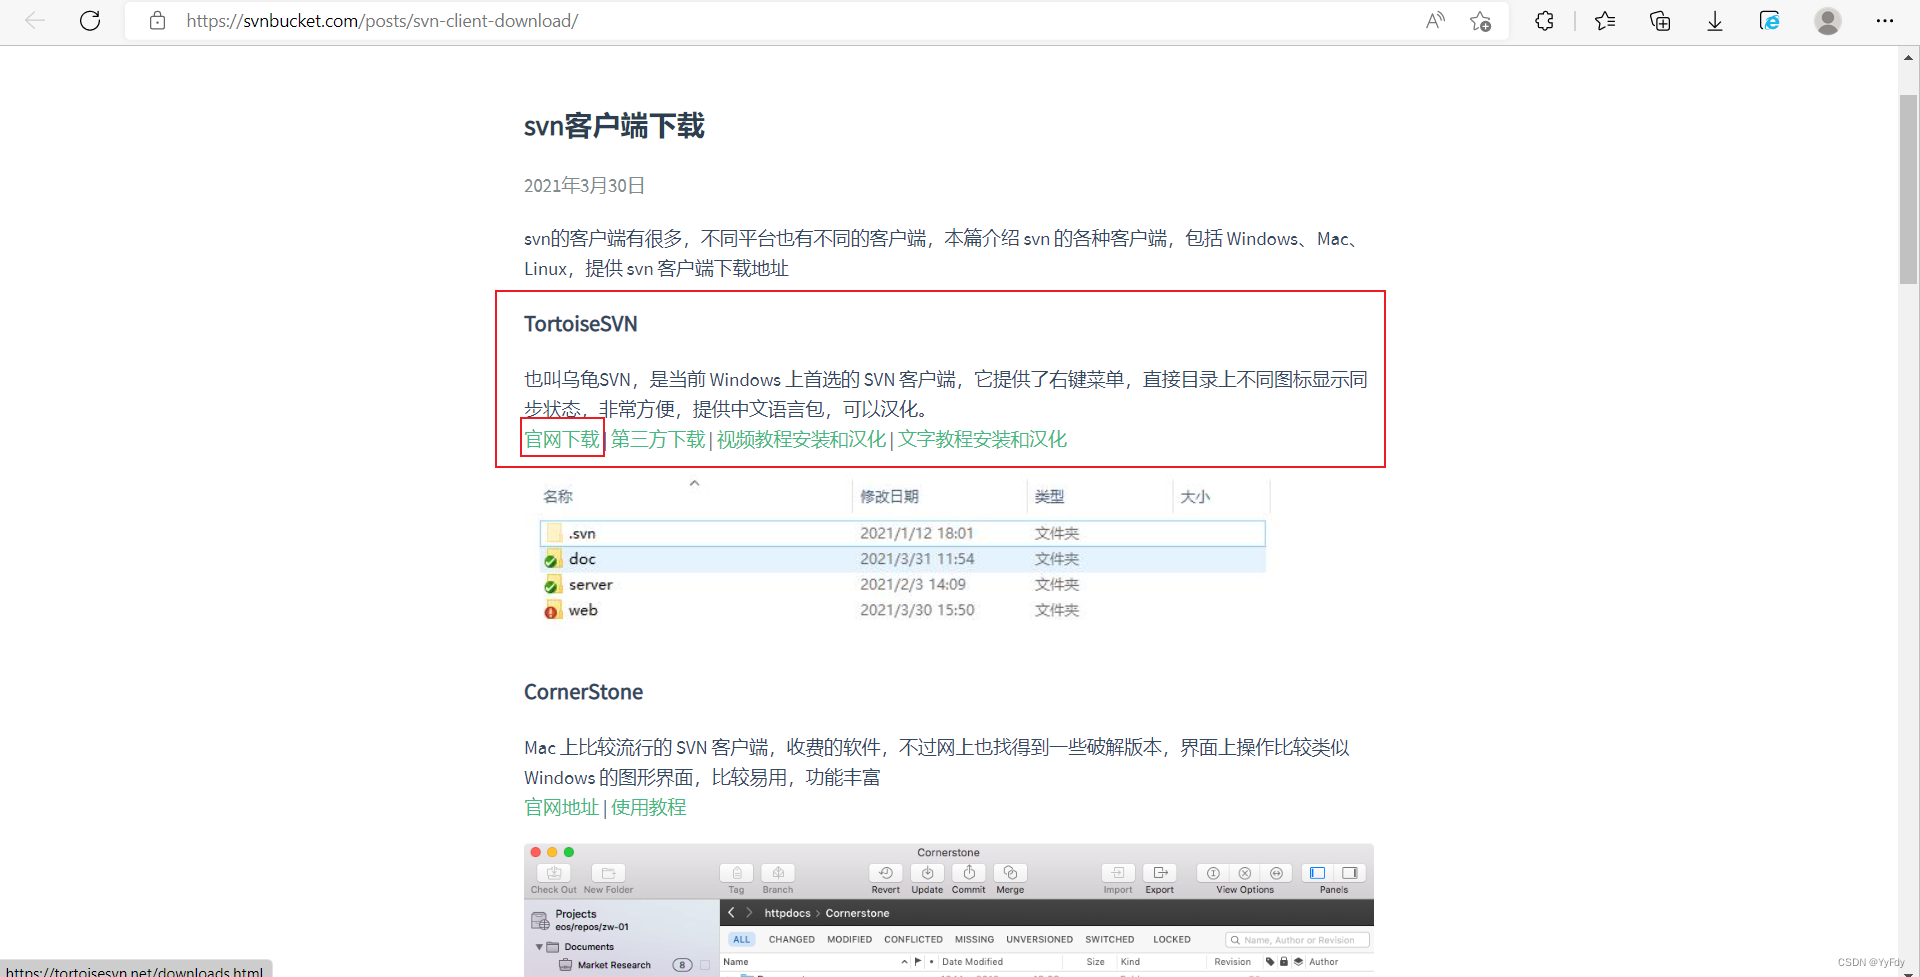Open the 第三方下载 link

(x=658, y=439)
